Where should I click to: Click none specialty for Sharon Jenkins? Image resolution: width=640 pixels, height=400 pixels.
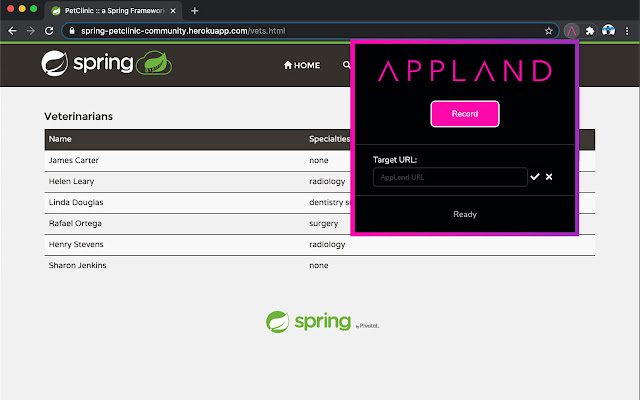[x=319, y=266]
